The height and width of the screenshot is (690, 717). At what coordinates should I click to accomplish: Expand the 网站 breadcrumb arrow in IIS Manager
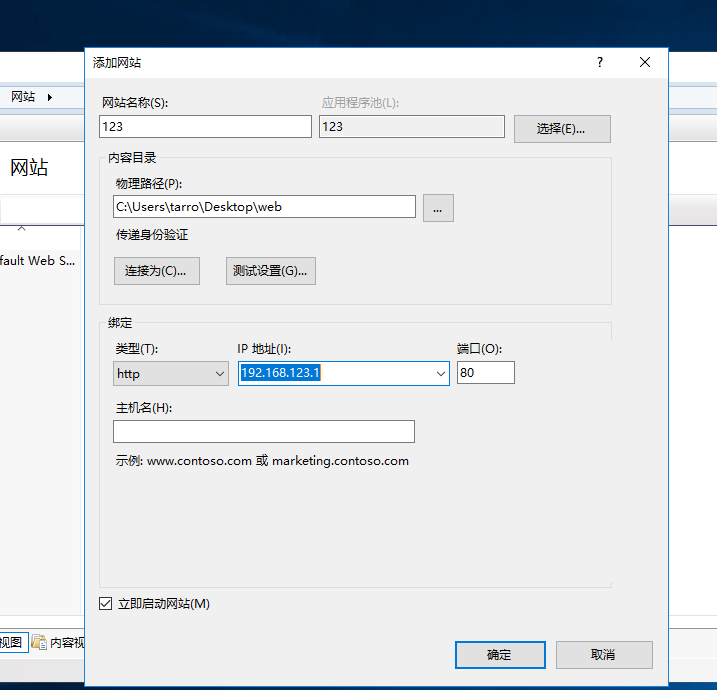click(x=49, y=97)
